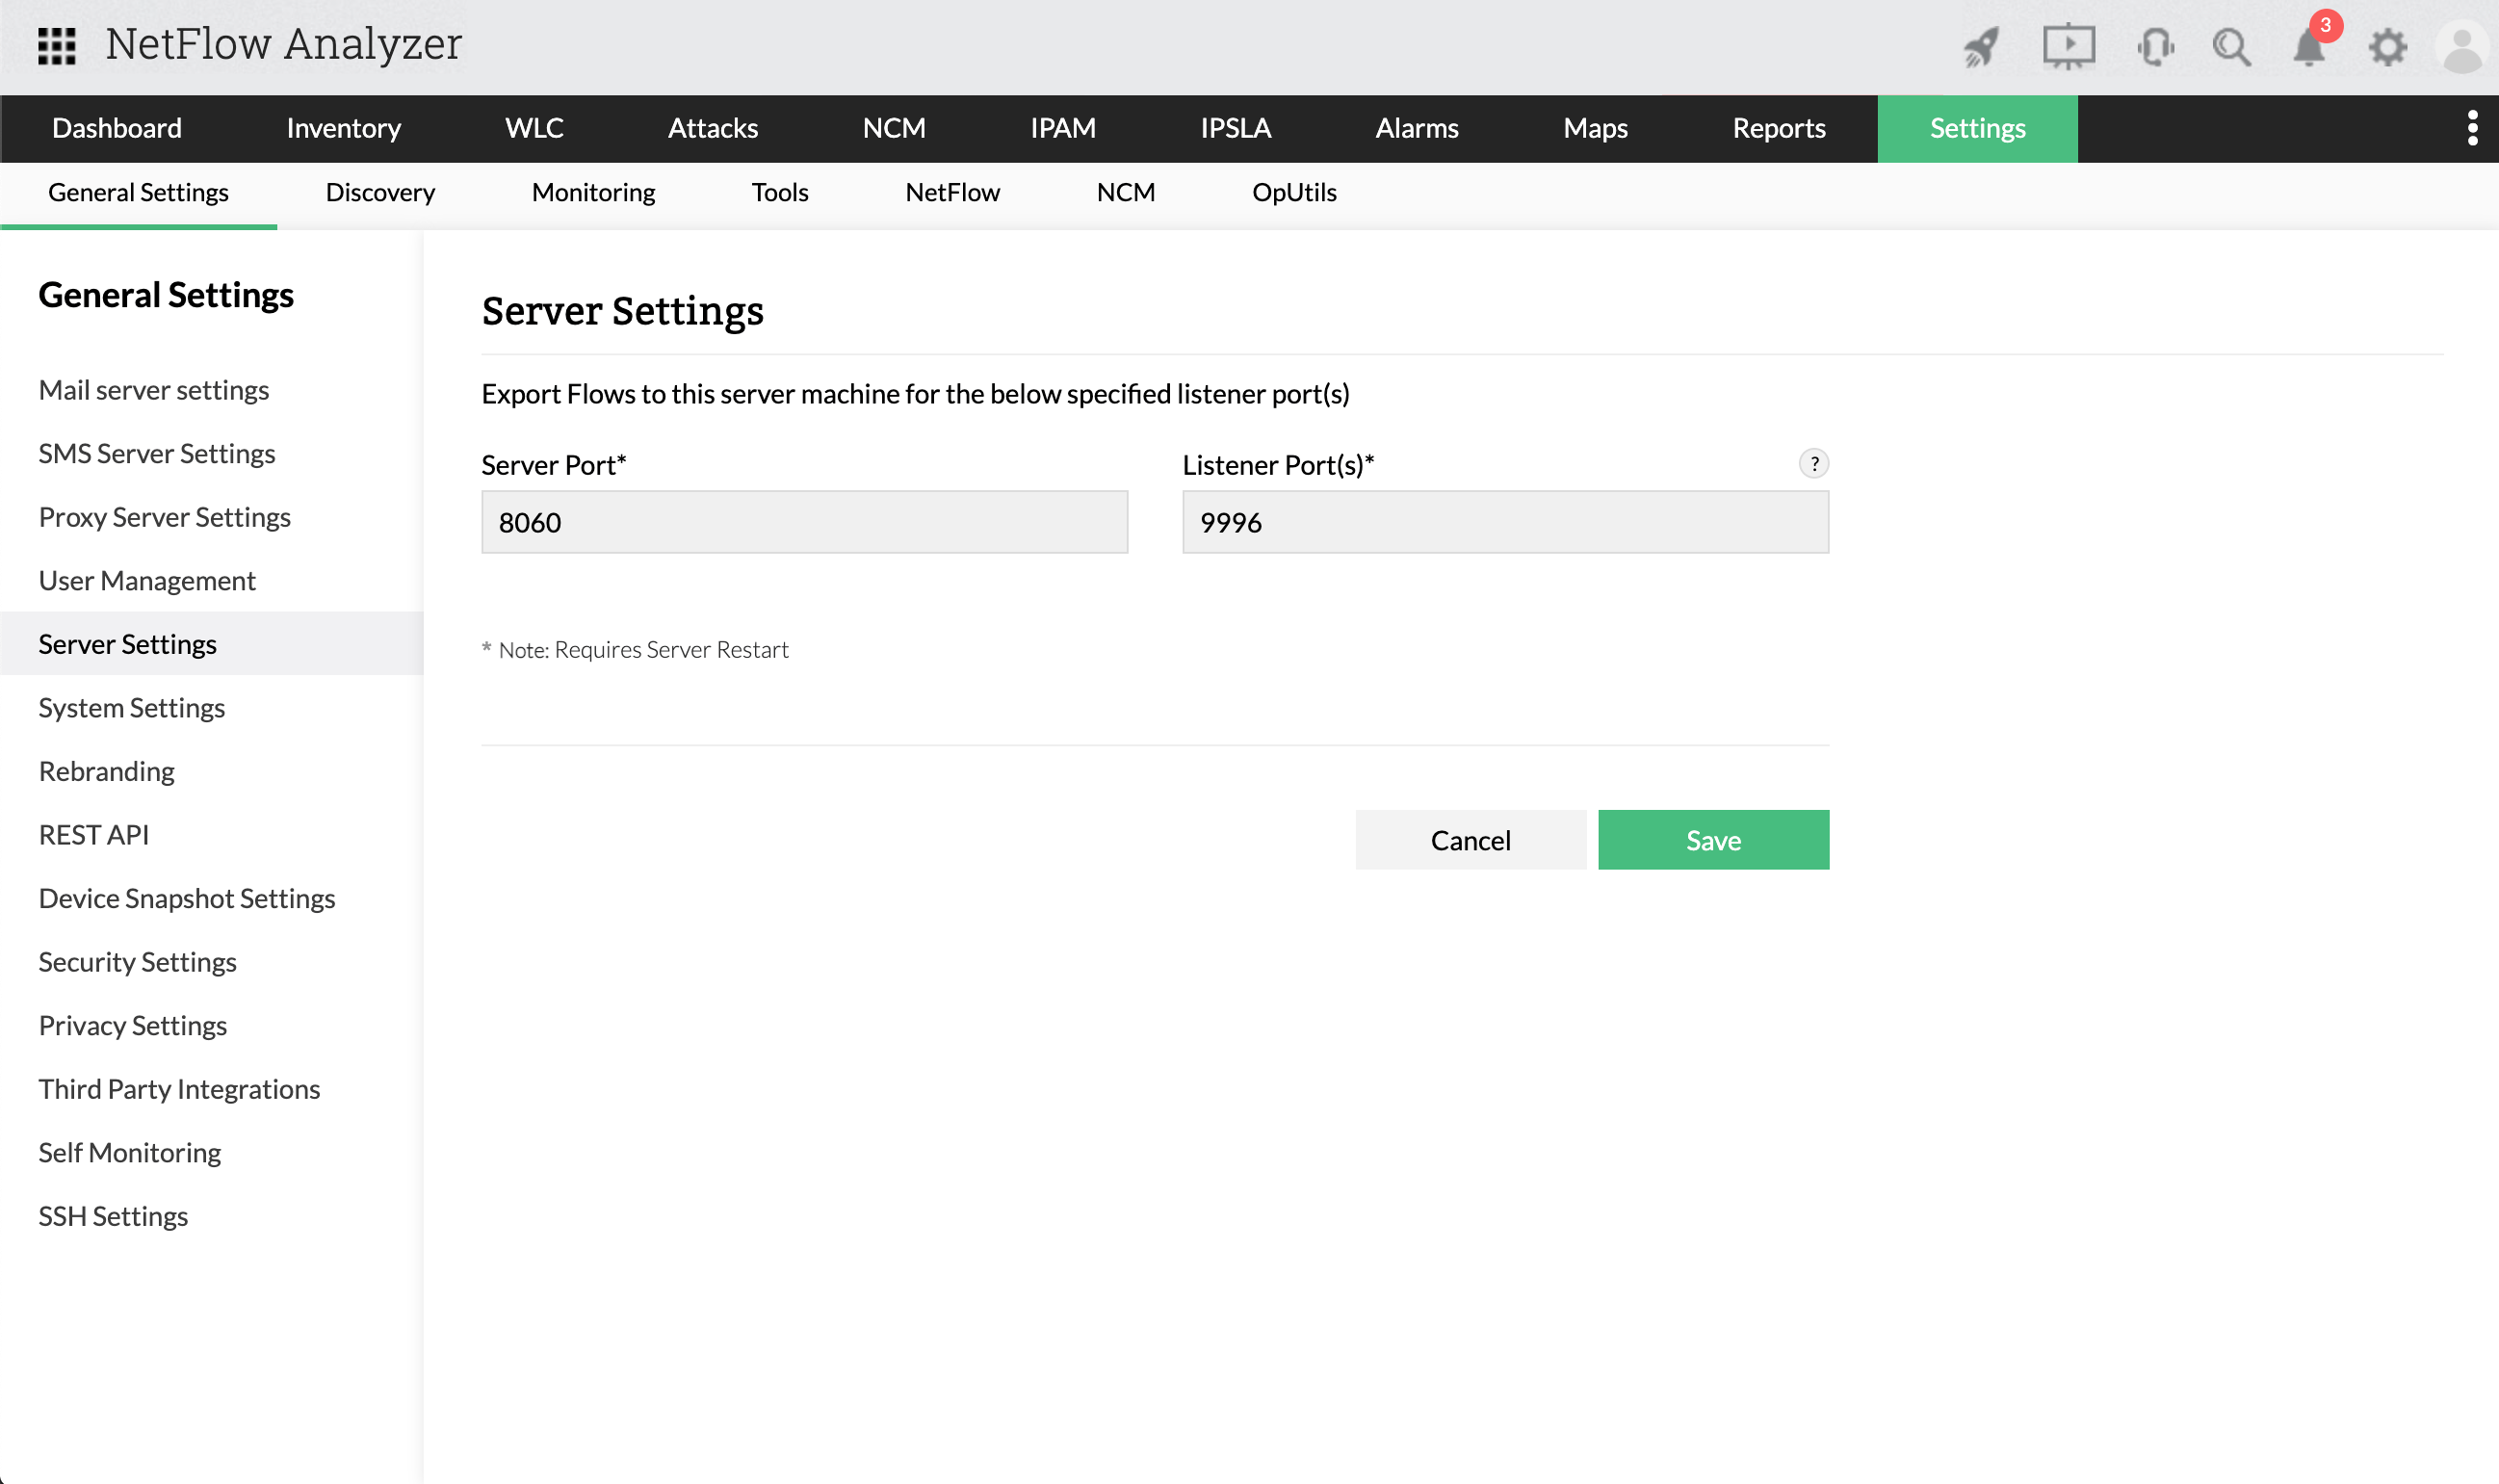
Task: Open Third Party Integrations settings
Action: click(x=180, y=1088)
